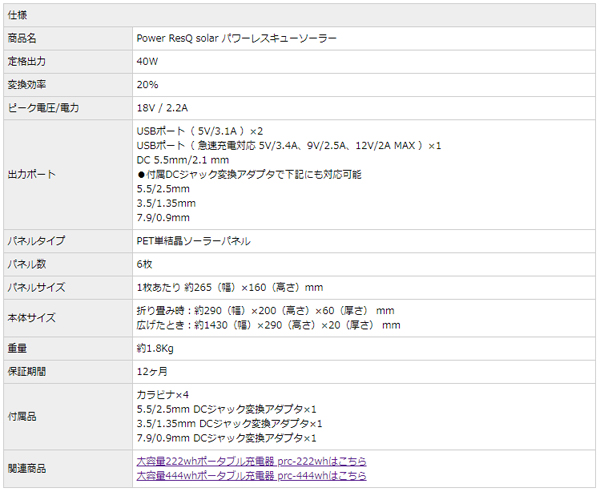Image resolution: width=600 pixels, height=492 pixels.
Task: Select the 商品名 row label
Action: click(68, 38)
